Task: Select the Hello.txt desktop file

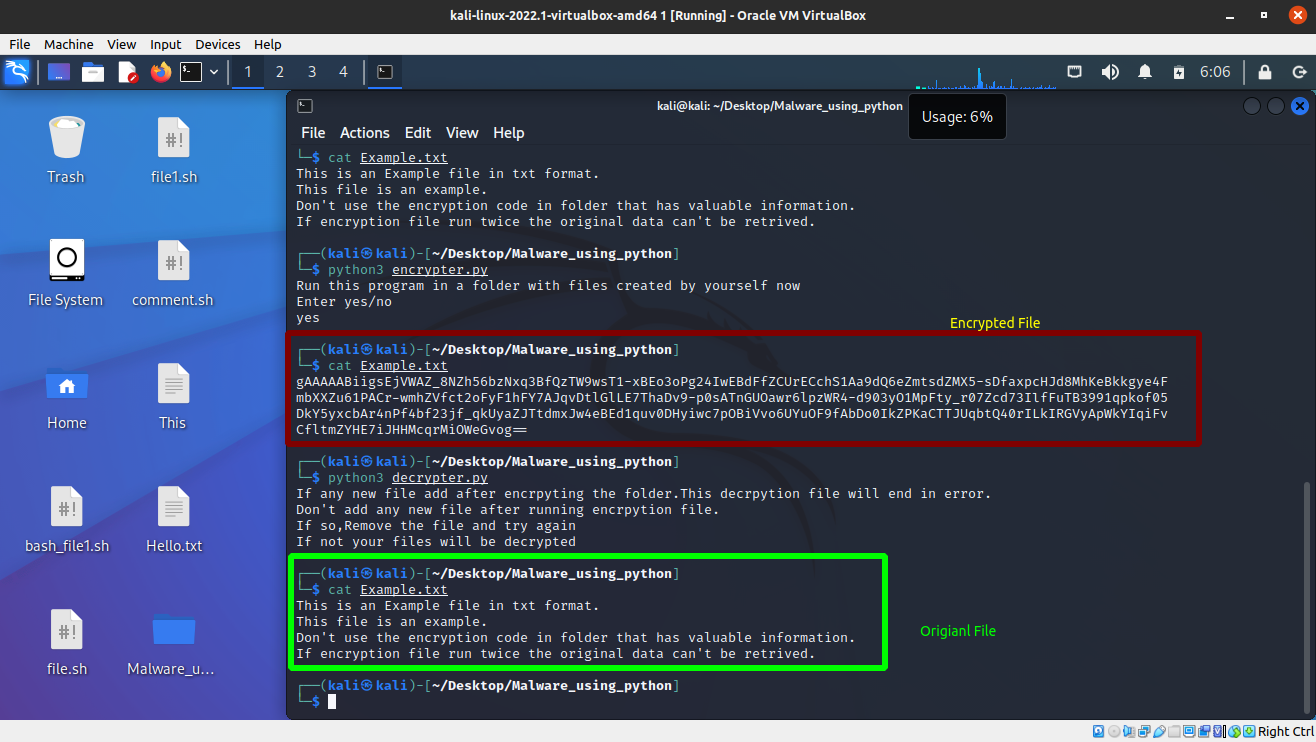Action: 173,519
